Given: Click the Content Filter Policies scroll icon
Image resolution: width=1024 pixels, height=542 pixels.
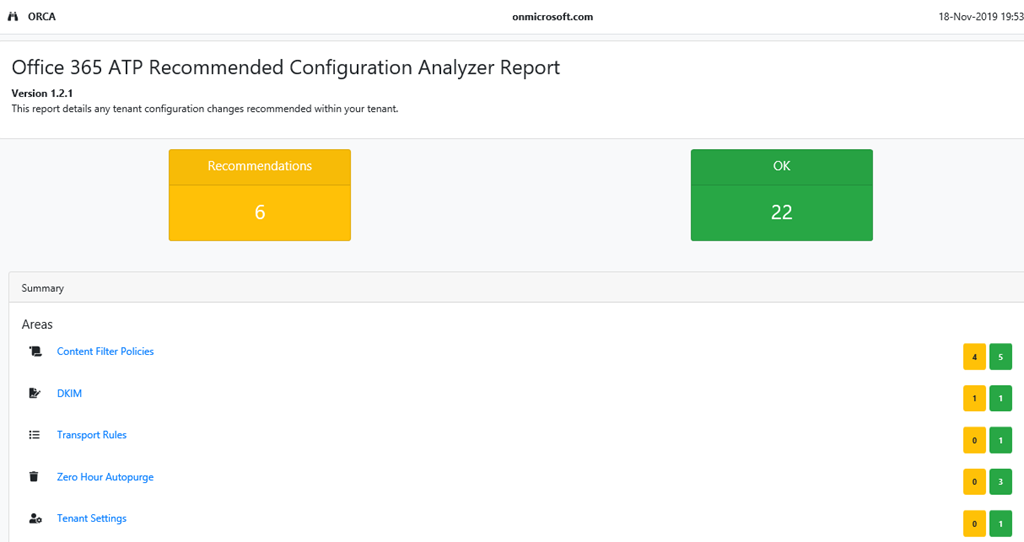Looking at the screenshot, I should point(35,352).
